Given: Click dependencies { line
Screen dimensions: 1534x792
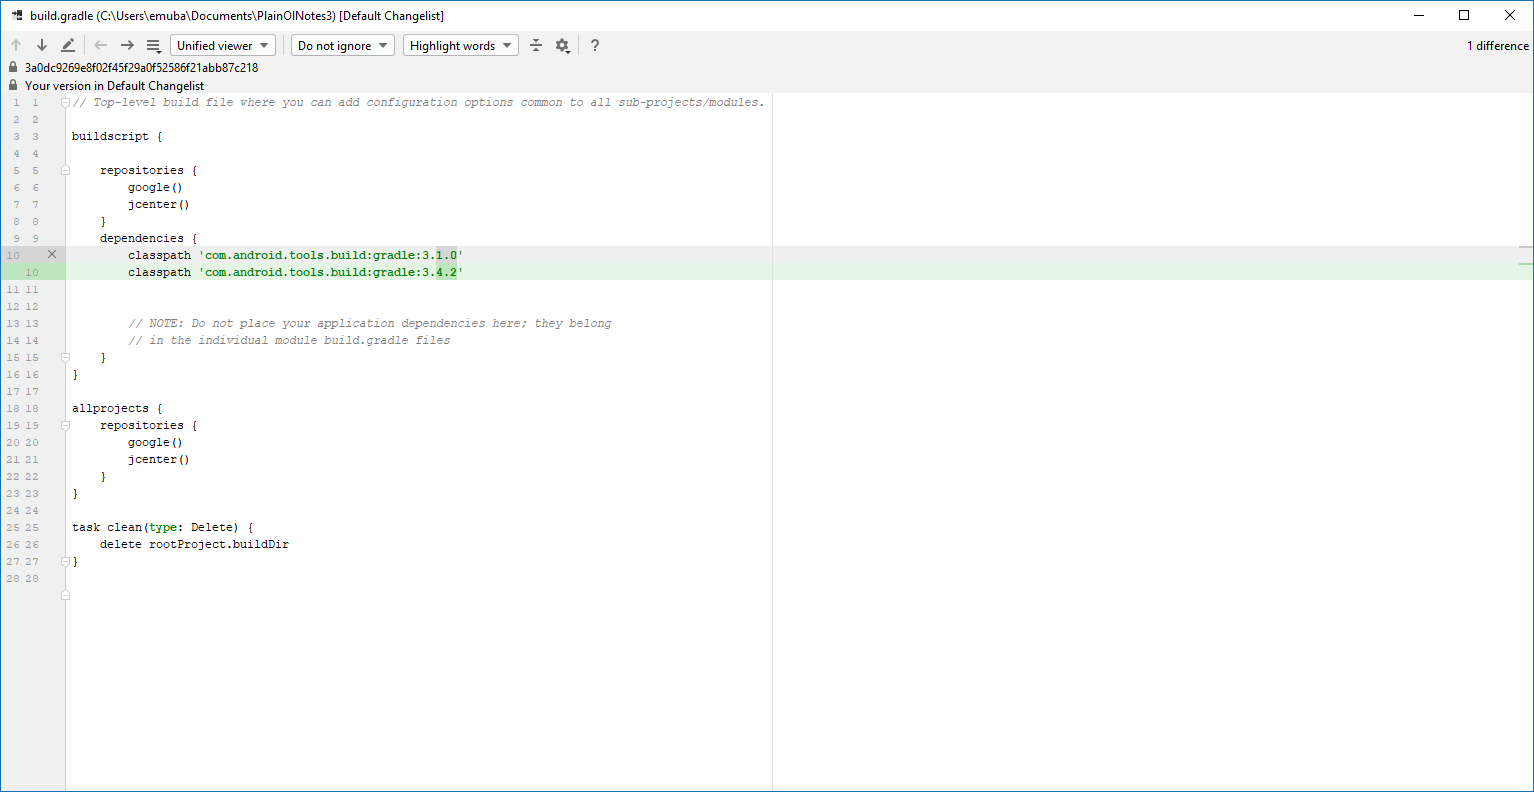Looking at the screenshot, I should point(149,238).
